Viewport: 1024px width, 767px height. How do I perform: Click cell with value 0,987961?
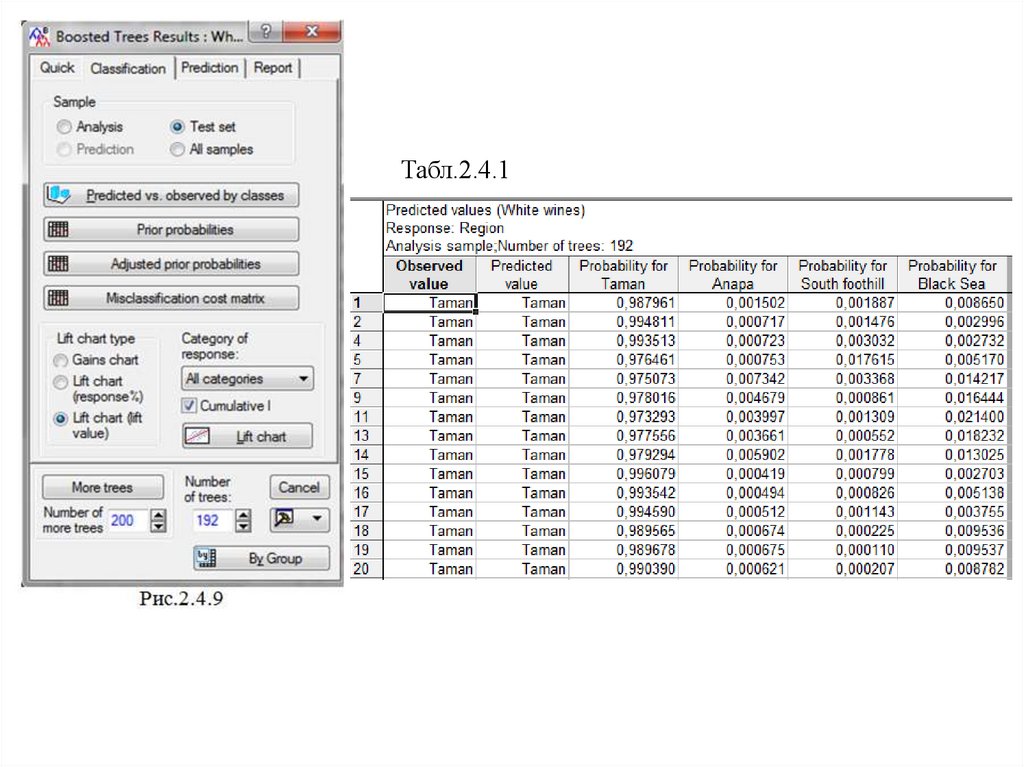pos(624,302)
